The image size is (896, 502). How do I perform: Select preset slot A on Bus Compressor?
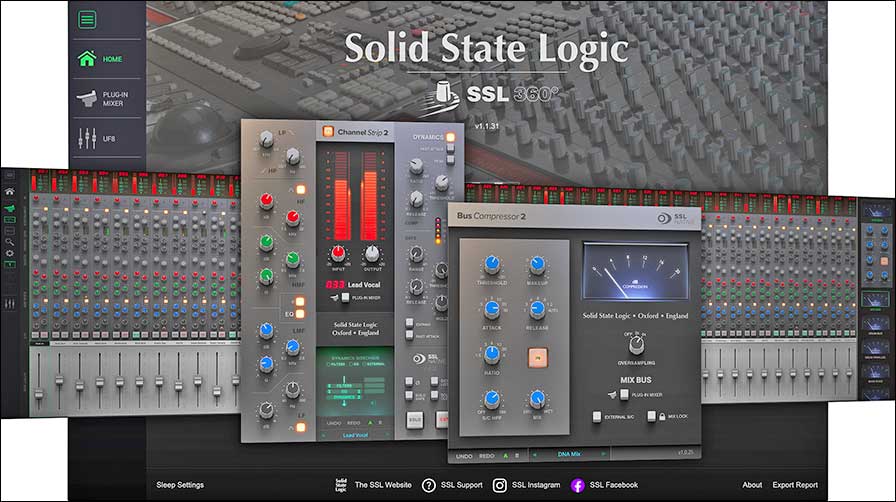point(505,456)
